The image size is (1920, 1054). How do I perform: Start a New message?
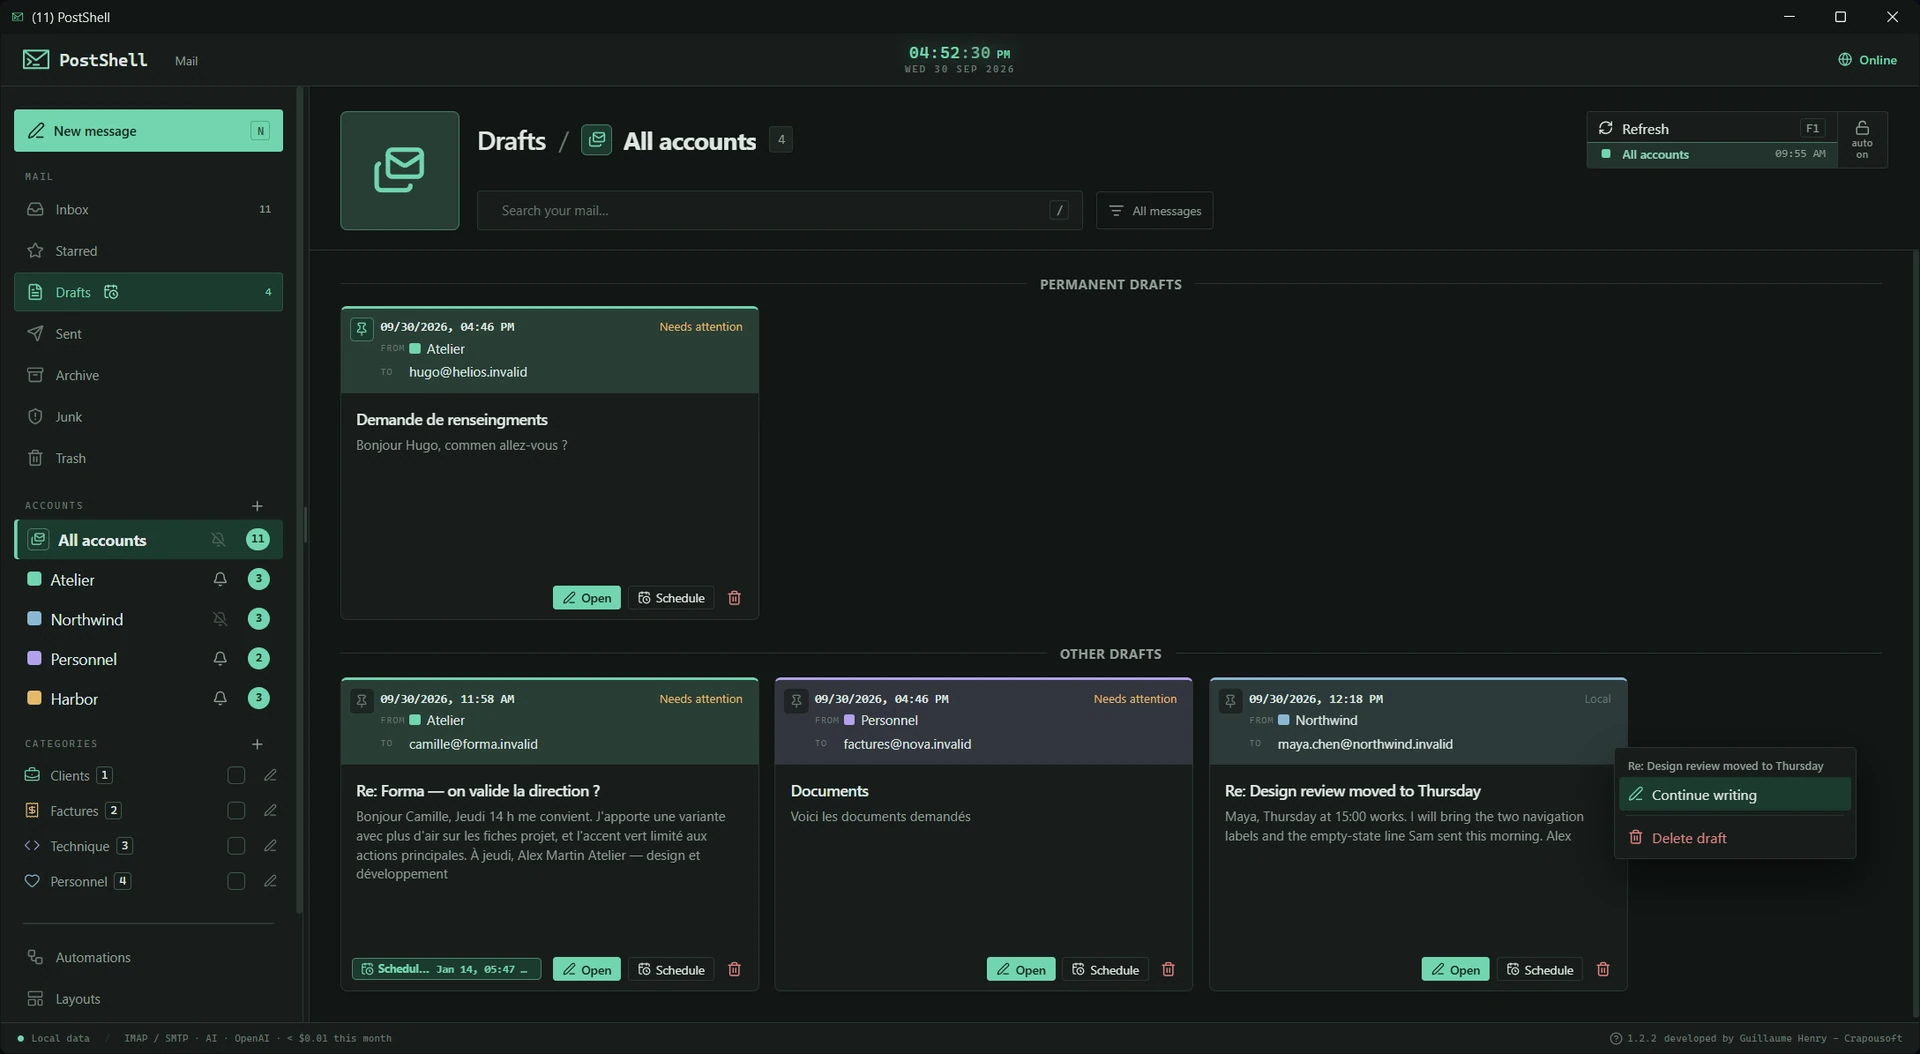pos(148,131)
